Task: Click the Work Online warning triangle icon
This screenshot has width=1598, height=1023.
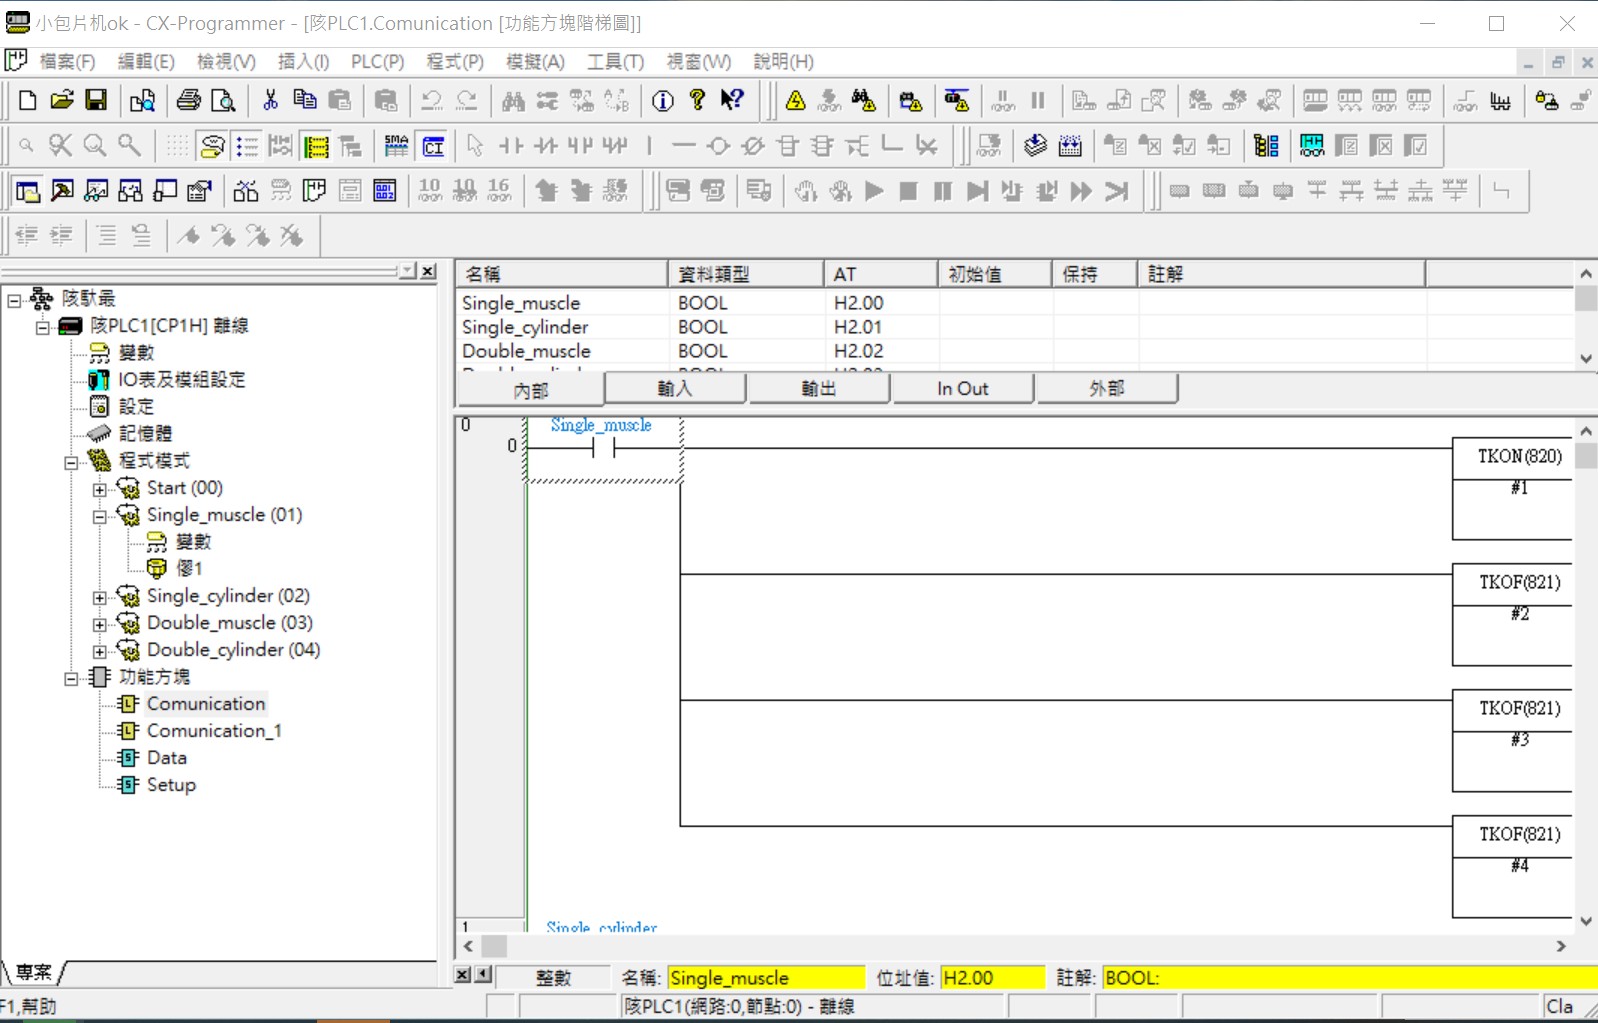Action: 796,100
